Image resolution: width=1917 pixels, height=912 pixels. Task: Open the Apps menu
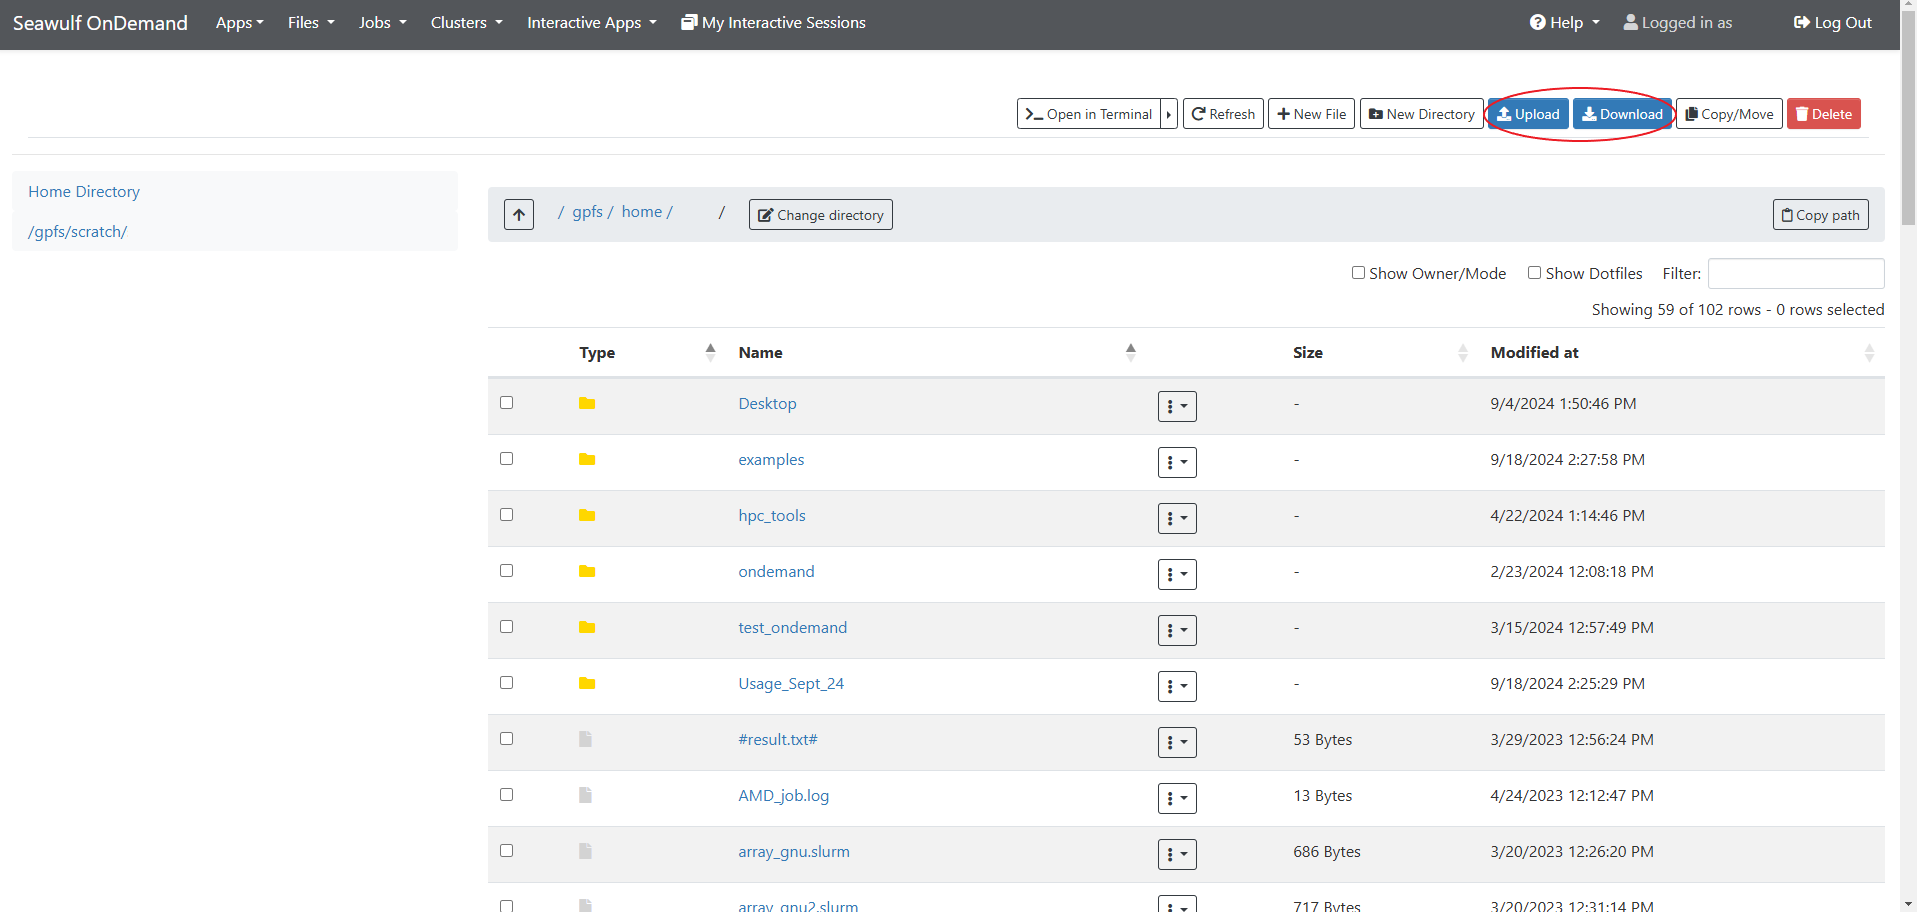pos(239,22)
